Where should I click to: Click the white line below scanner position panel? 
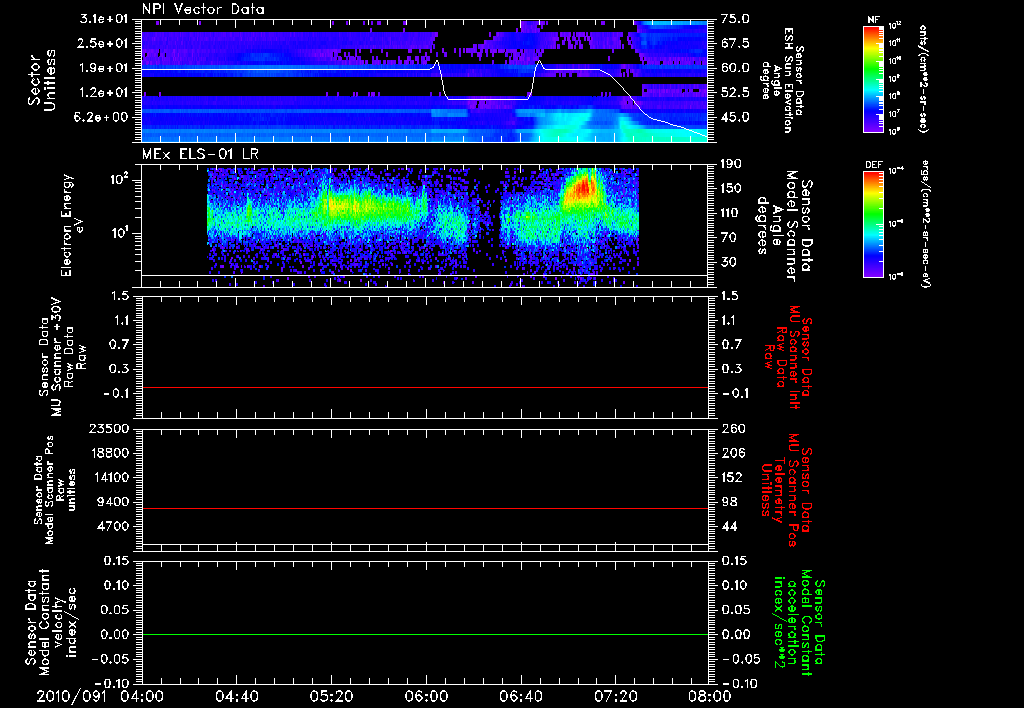pos(425,543)
